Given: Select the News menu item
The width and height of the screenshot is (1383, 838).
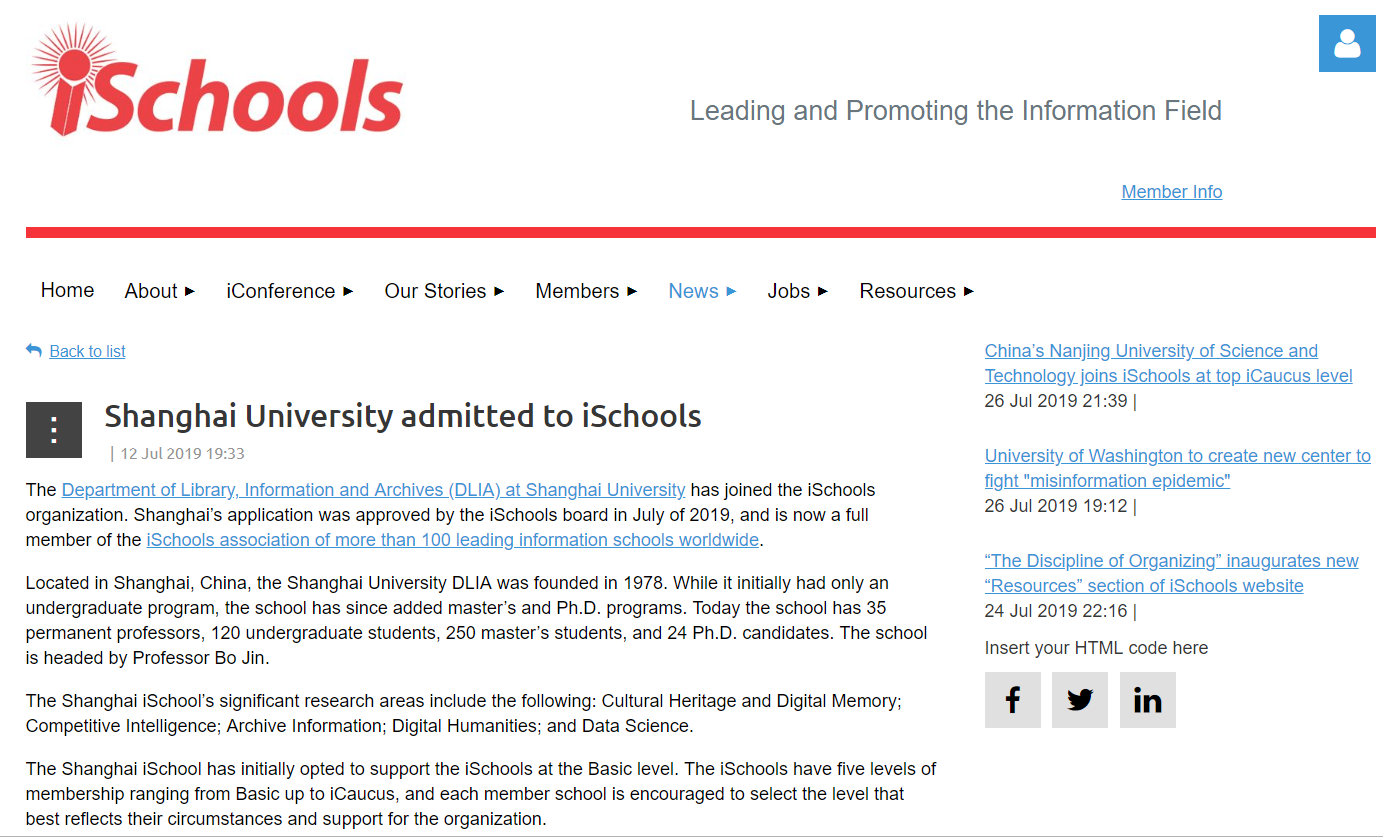Looking at the screenshot, I should 693,291.
